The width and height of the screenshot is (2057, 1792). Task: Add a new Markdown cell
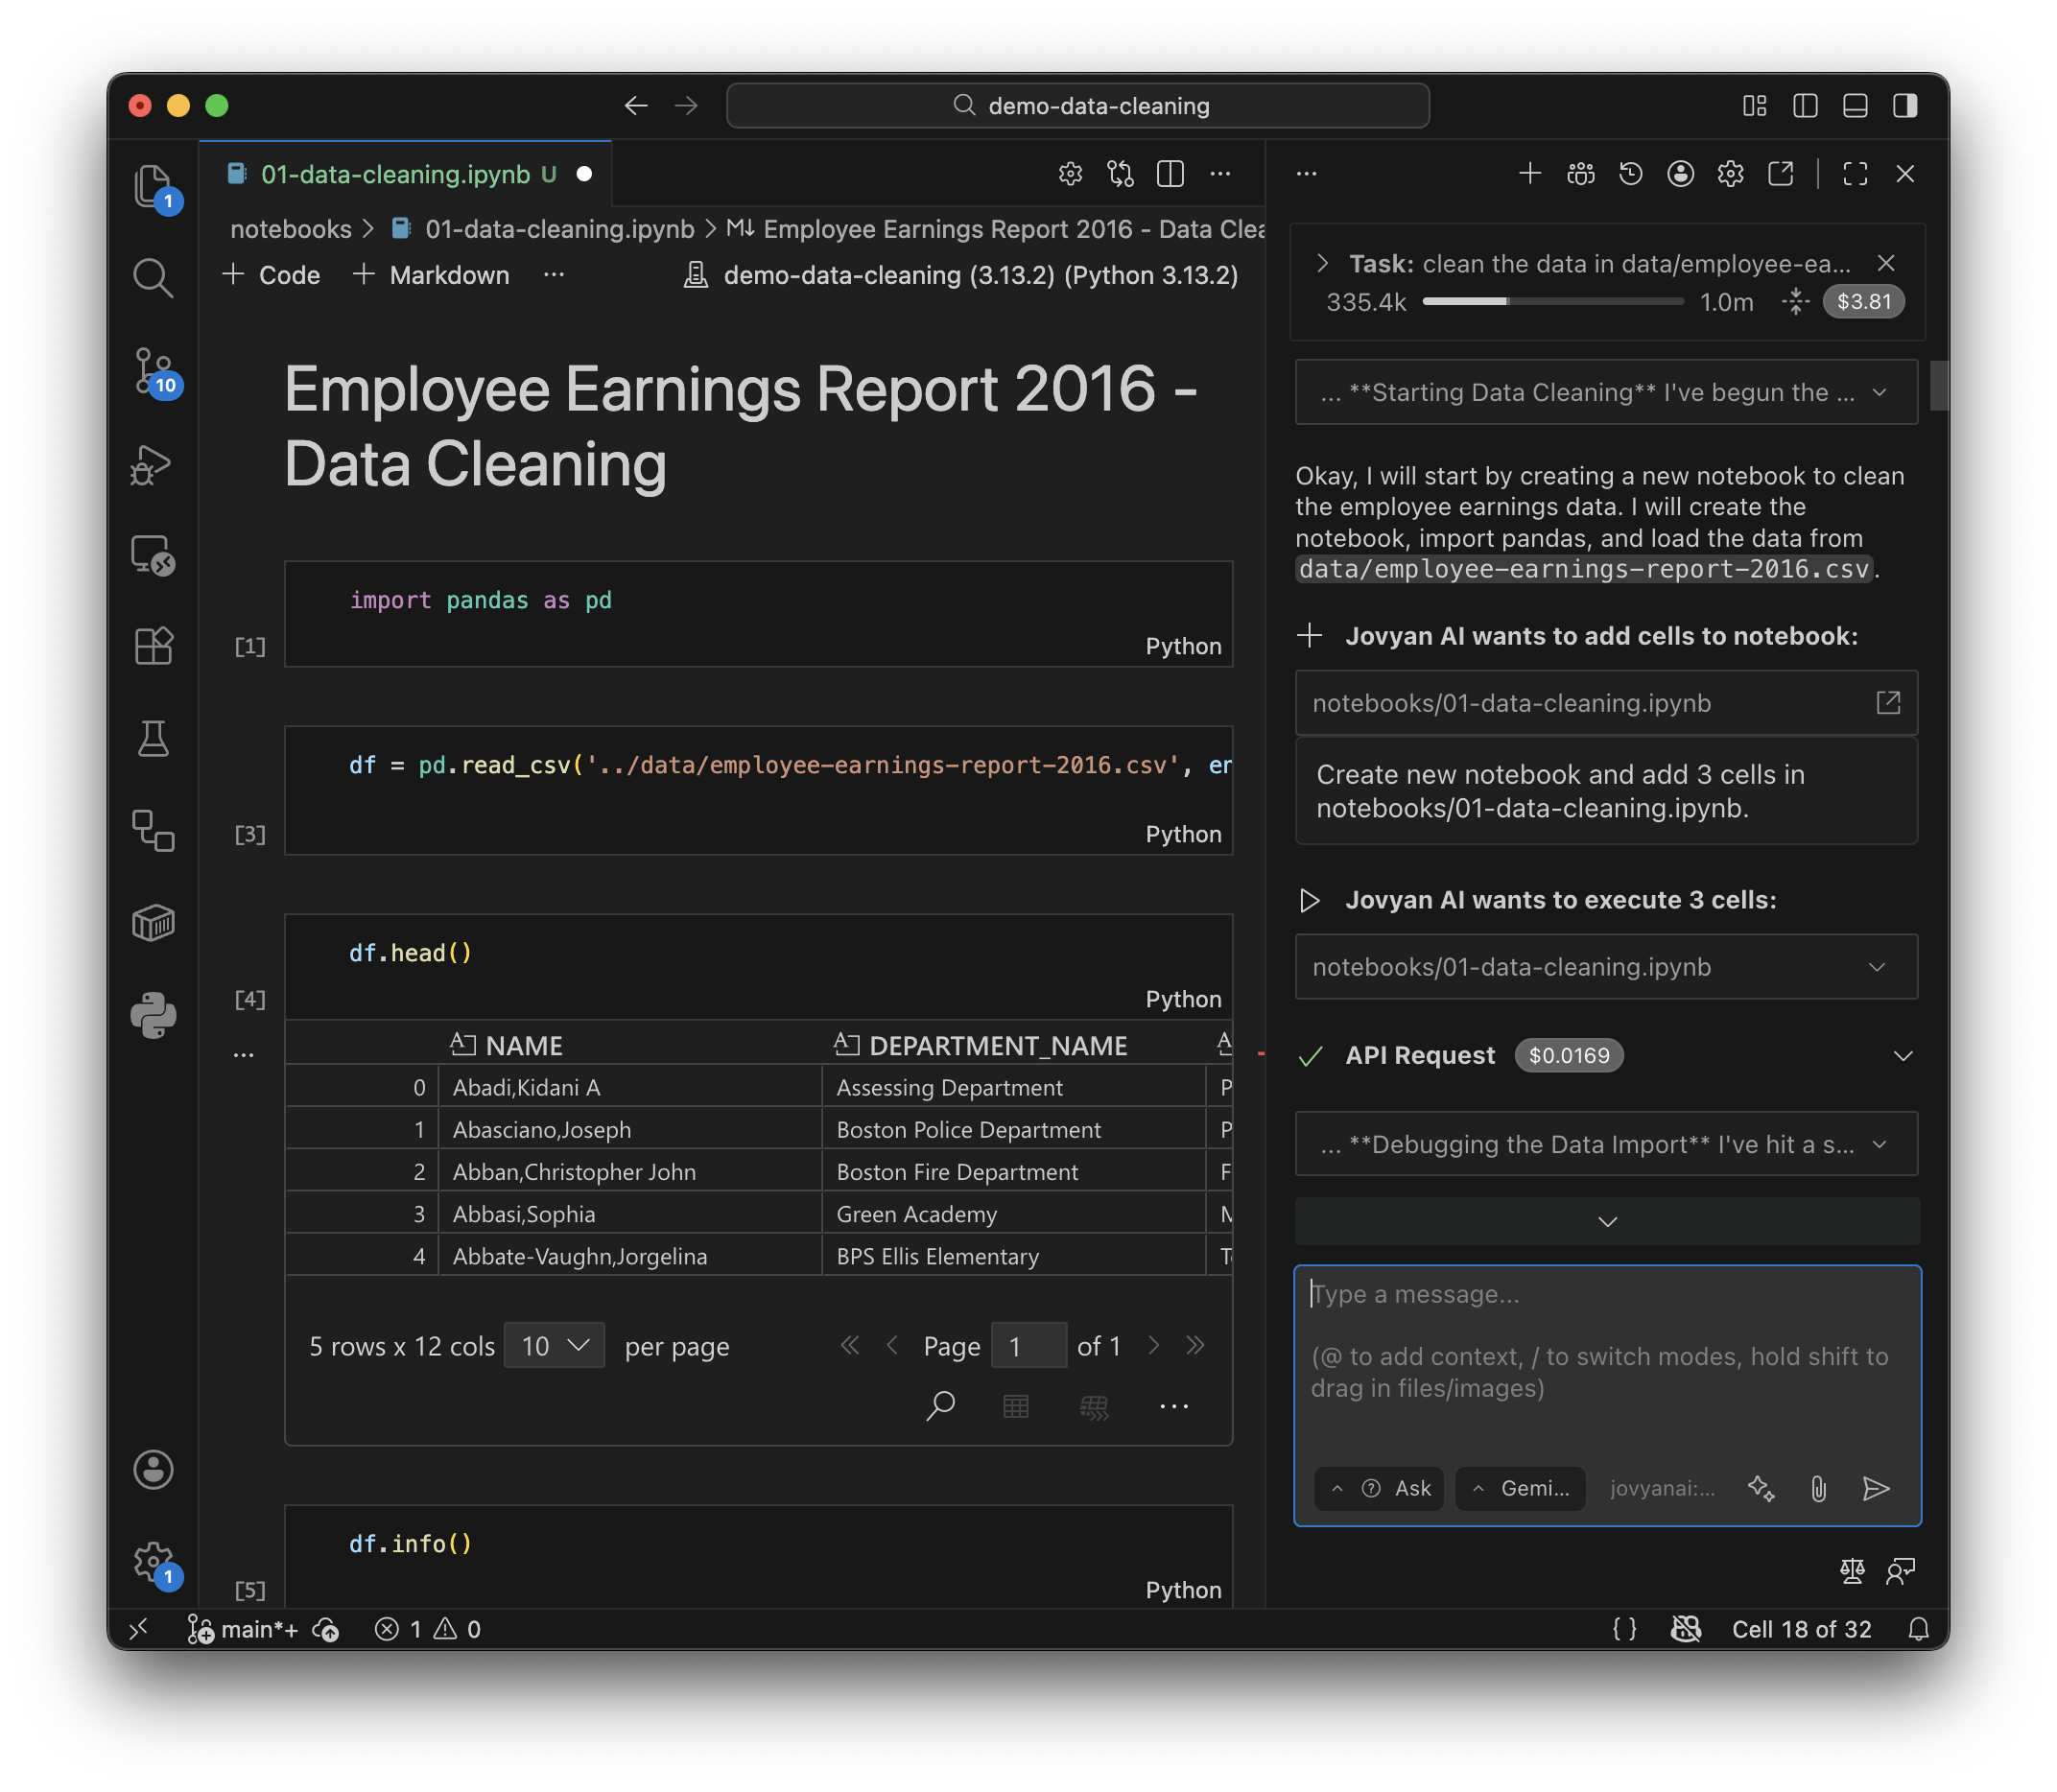pyautogui.click(x=432, y=275)
